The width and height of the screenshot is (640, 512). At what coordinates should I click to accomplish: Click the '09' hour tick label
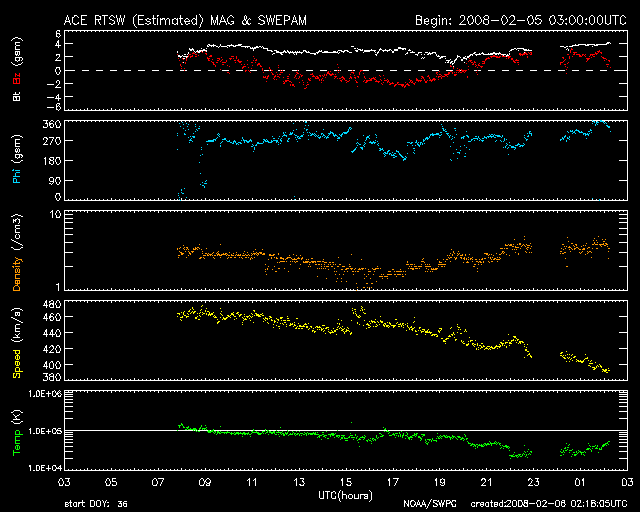point(205,483)
